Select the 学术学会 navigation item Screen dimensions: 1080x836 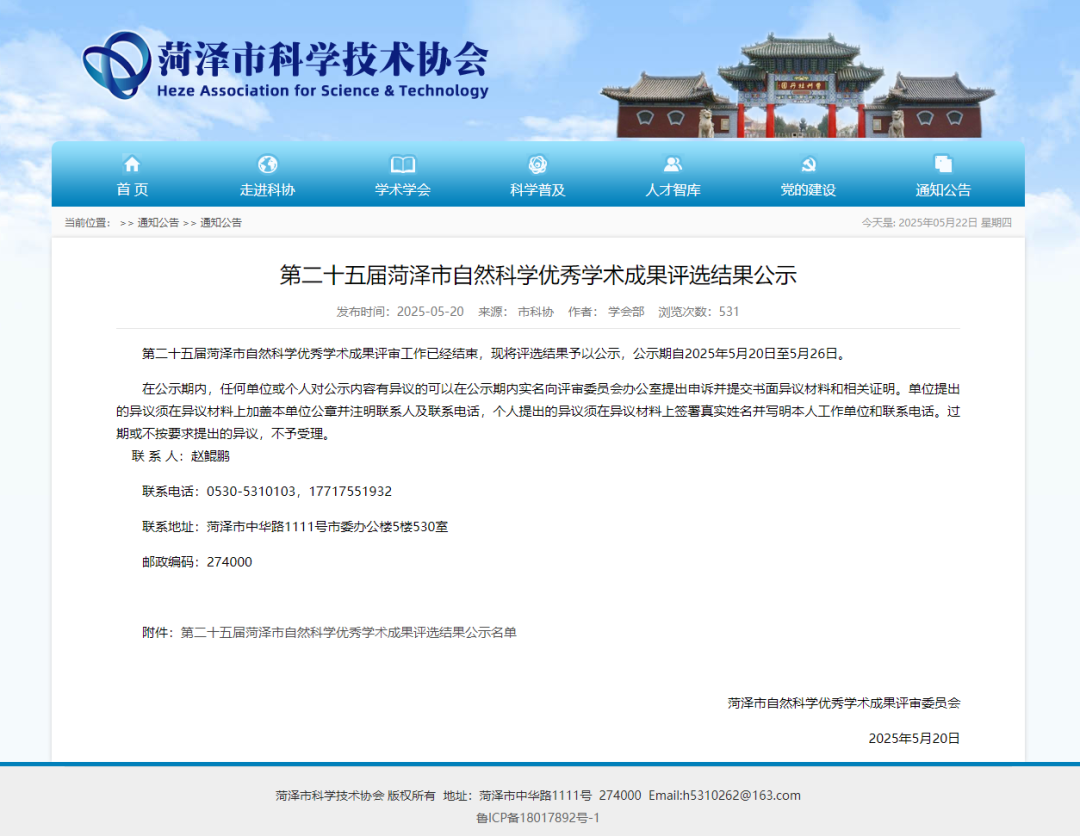(x=402, y=191)
